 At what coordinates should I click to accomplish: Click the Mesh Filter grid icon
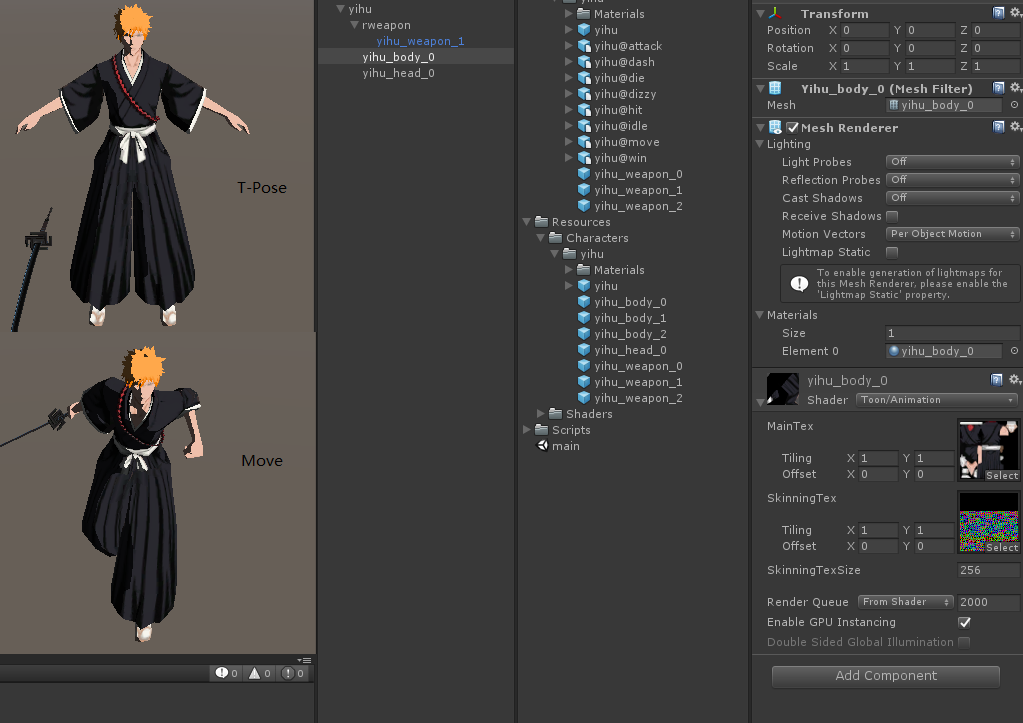(x=775, y=88)
